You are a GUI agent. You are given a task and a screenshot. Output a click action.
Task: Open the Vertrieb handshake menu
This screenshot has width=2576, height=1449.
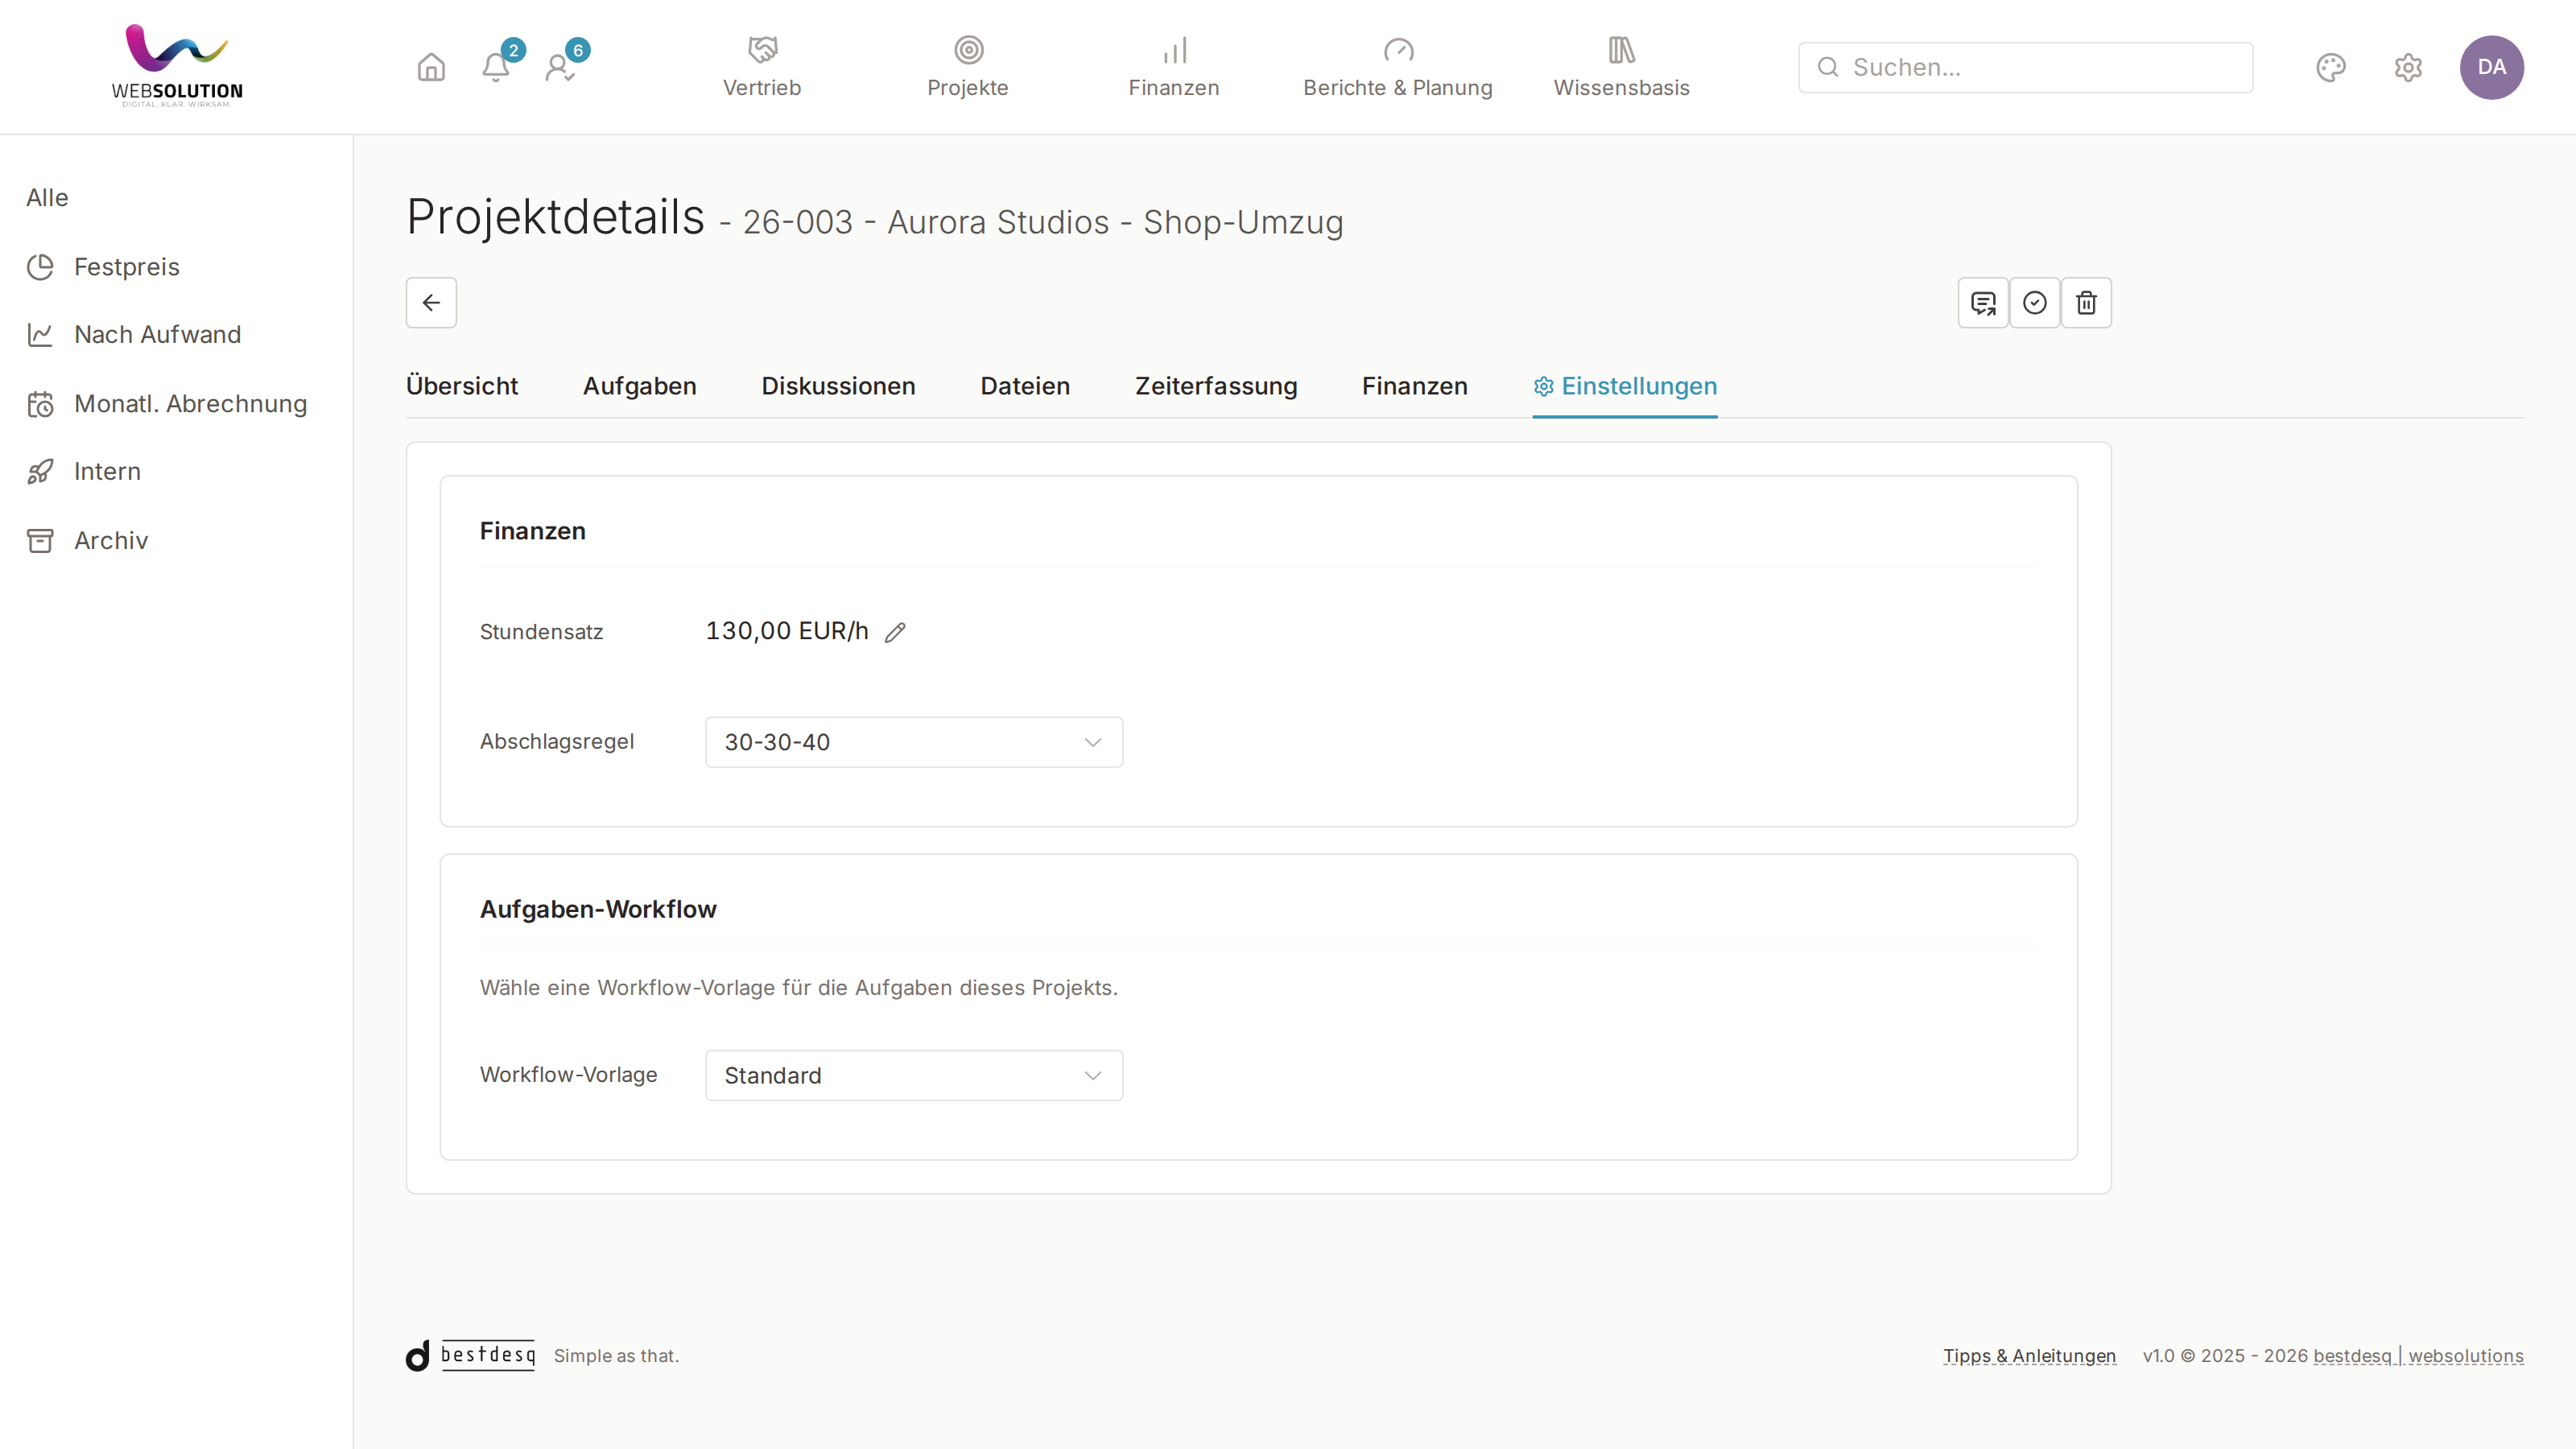coord(762,67)
